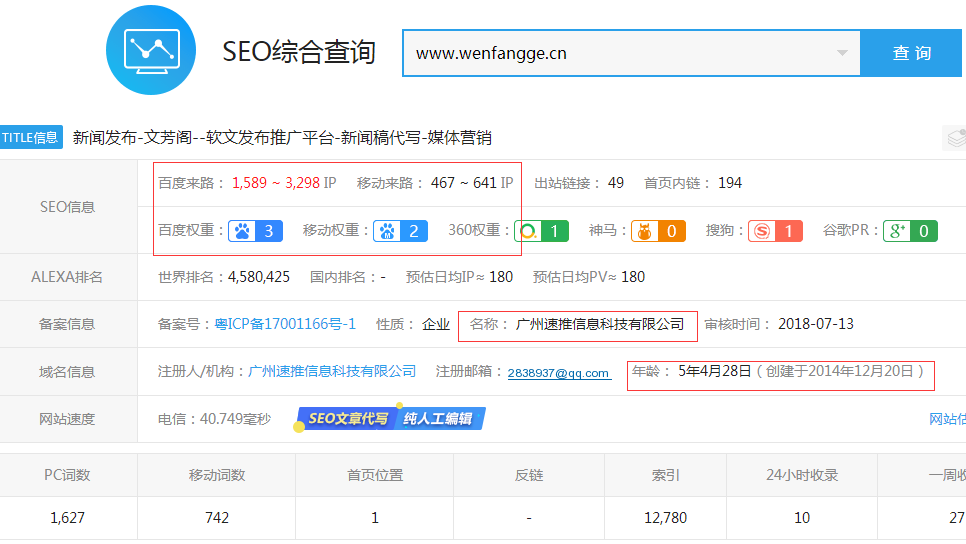
Task: Open ICP record 粤ICP备17001166号-1 link
Action: 285,324
